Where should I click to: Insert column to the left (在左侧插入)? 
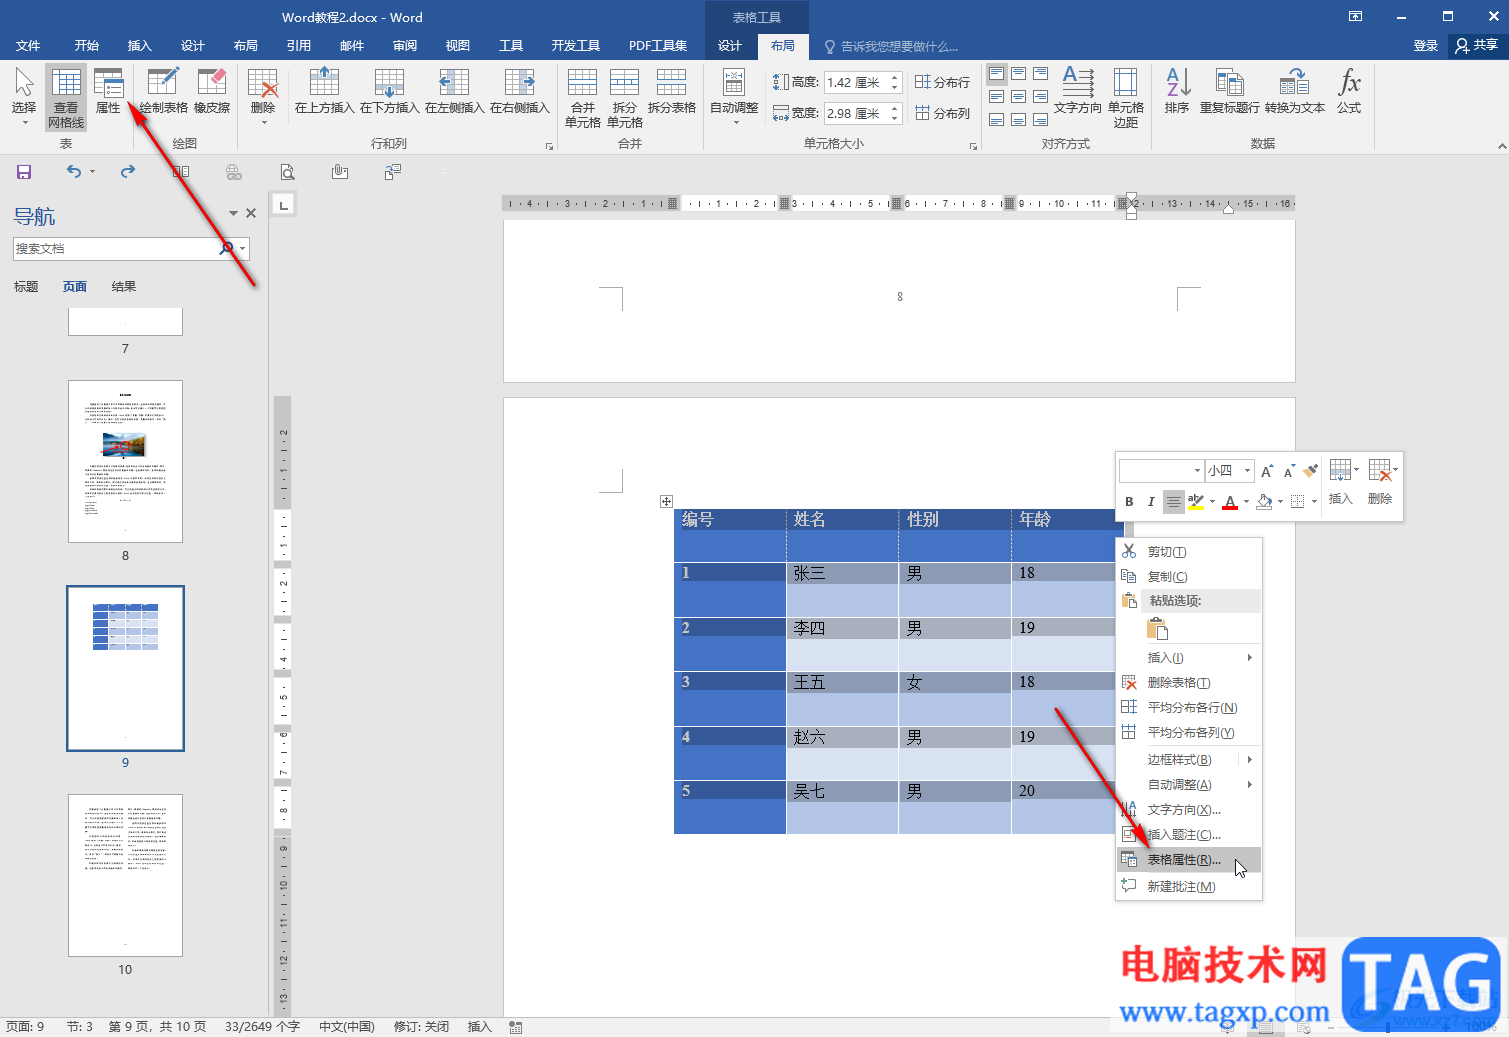(454, 91)
